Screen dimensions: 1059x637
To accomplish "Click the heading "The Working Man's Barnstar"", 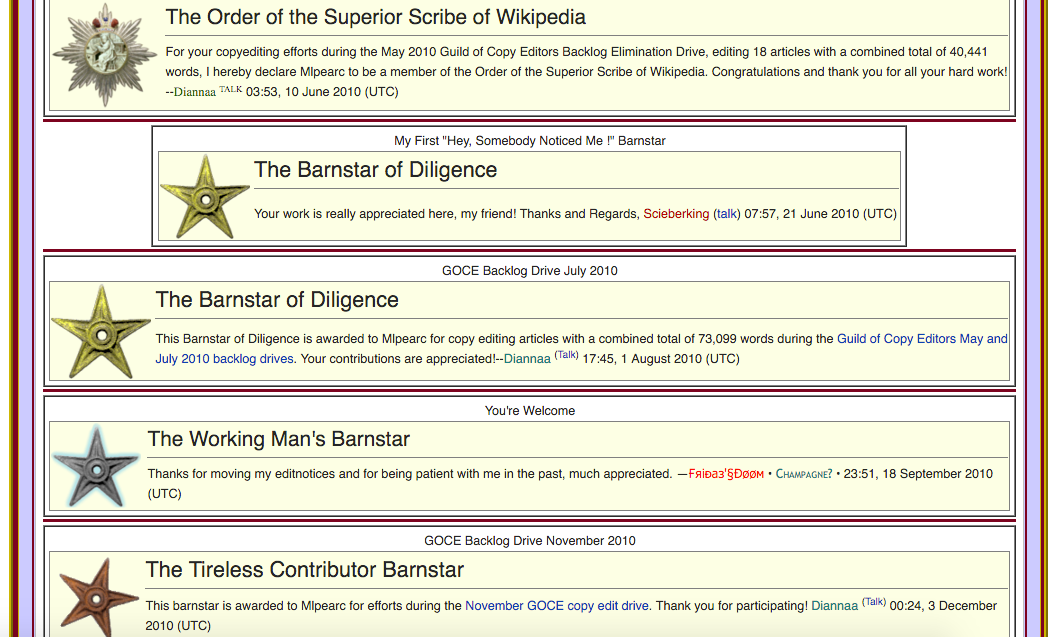I will coord(278,439).
